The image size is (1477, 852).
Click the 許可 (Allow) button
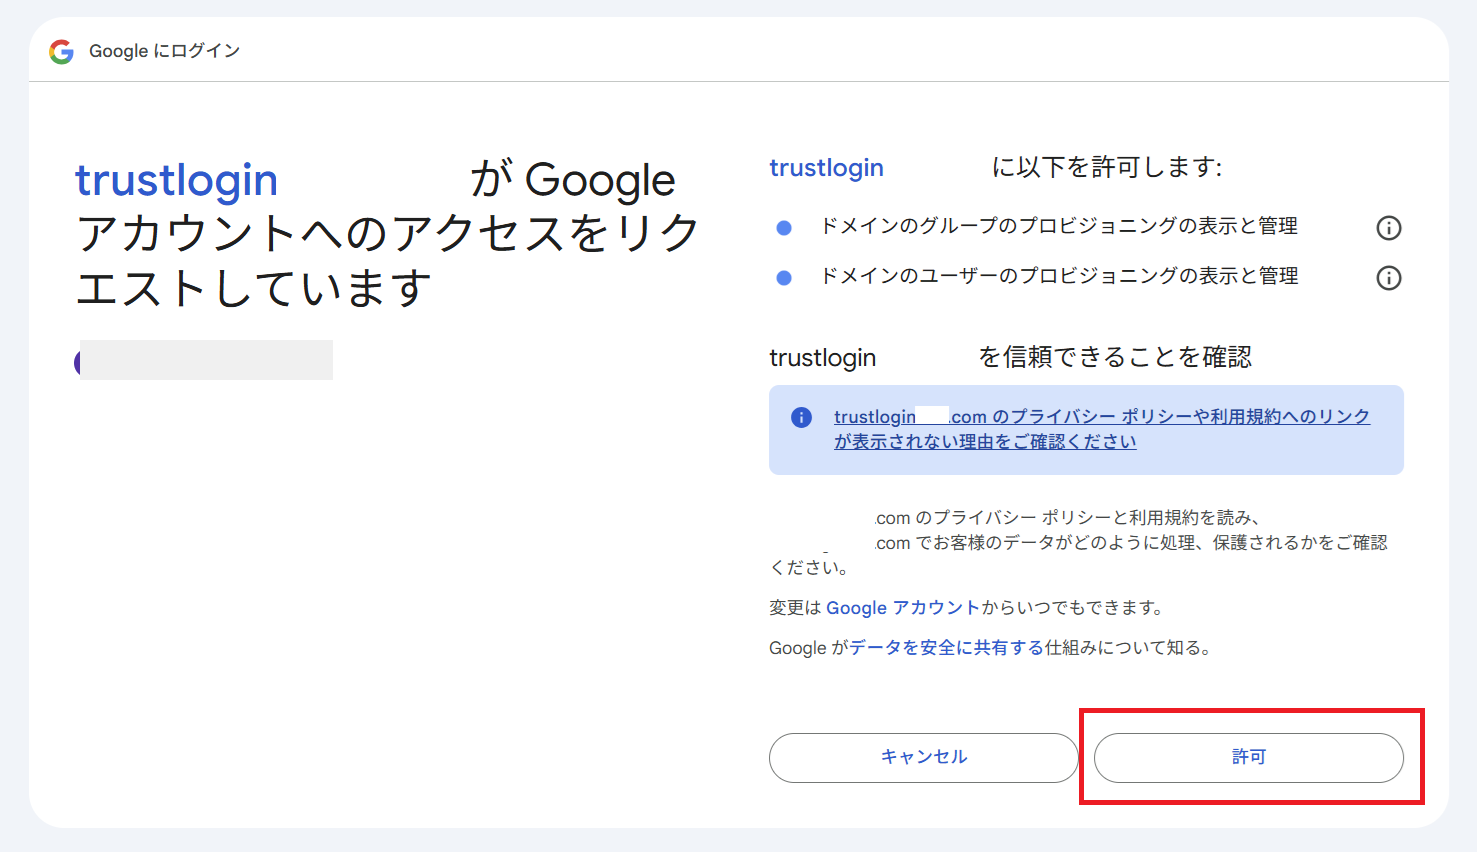pos(1249,758)
